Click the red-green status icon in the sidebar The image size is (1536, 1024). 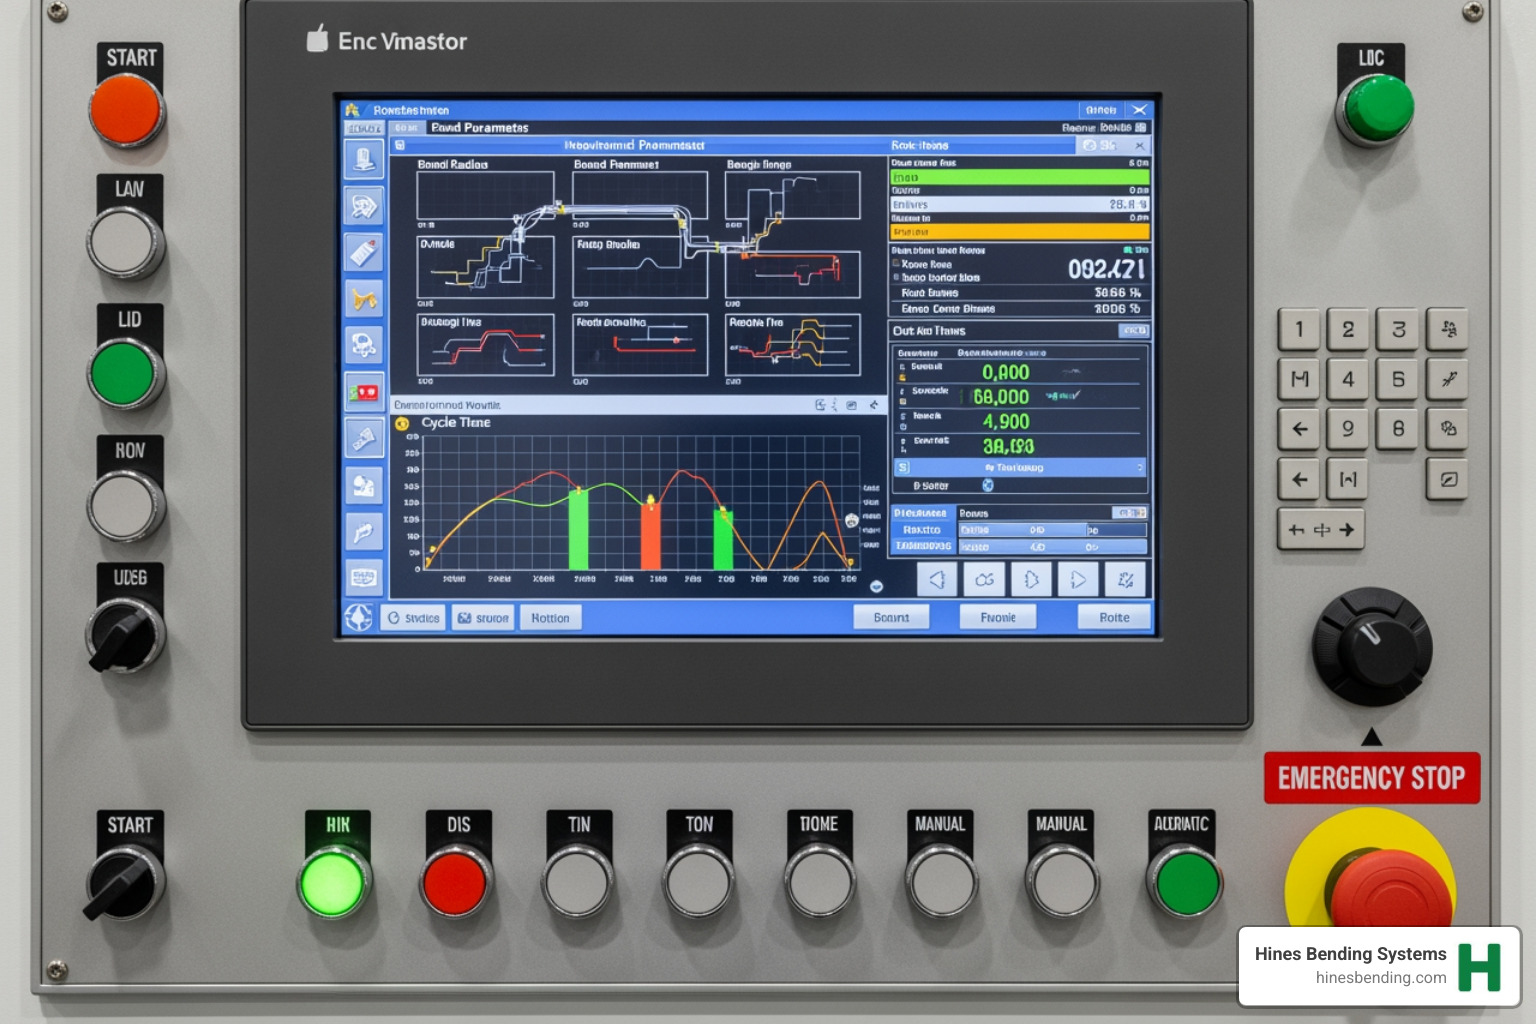pos(364,390)
